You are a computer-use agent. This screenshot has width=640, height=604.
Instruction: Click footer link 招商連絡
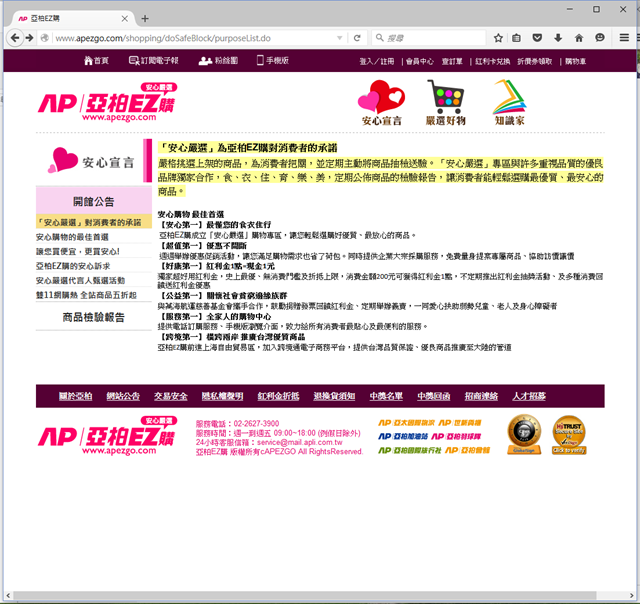click(x=481, y=396)
